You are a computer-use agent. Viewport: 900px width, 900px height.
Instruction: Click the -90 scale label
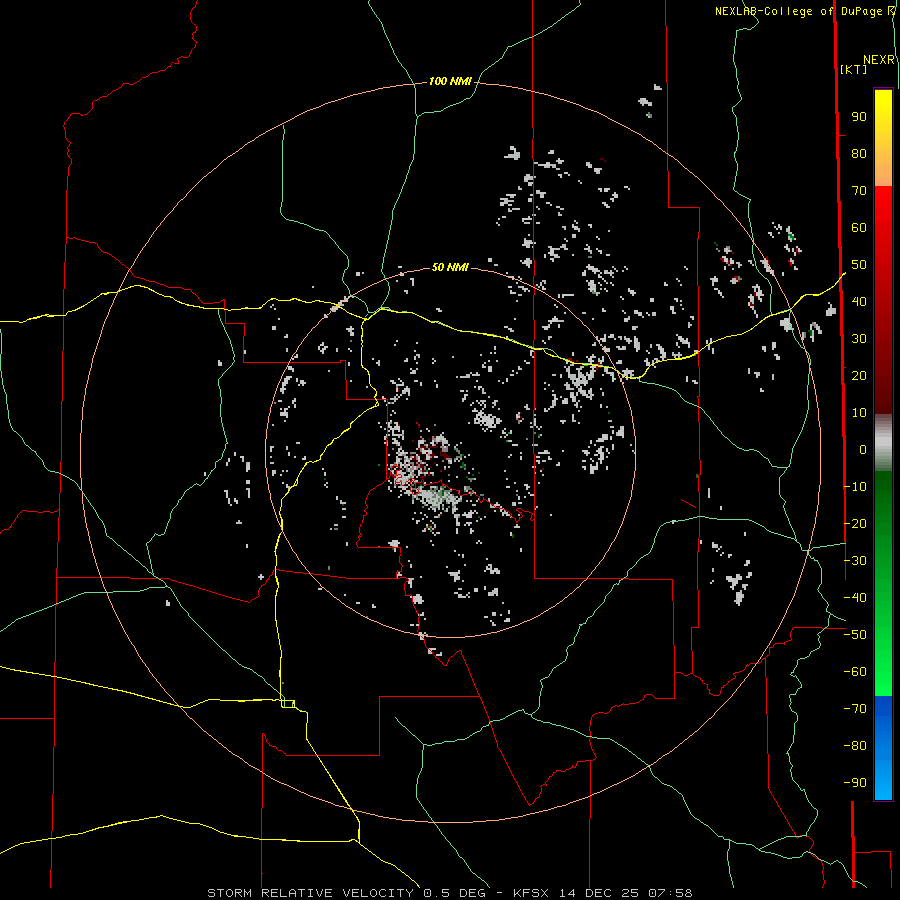coord(855,783)
